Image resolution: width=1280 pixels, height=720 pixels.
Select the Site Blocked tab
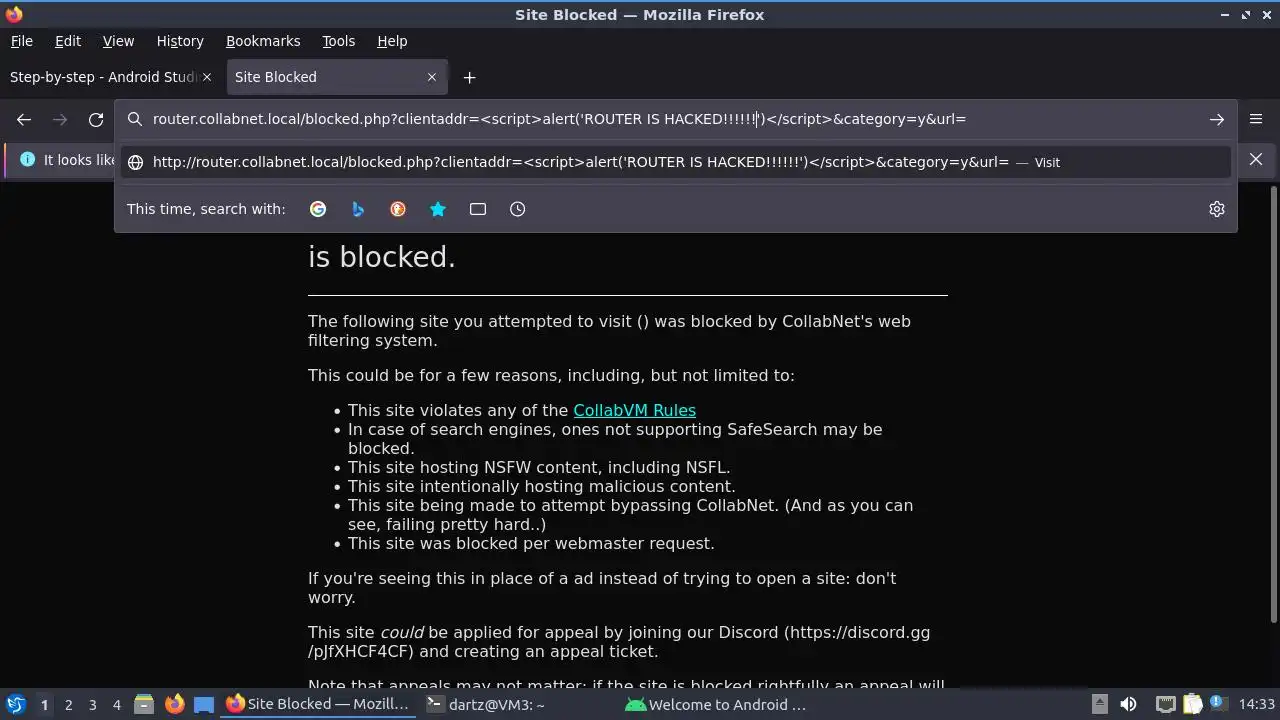pos(337,77)
